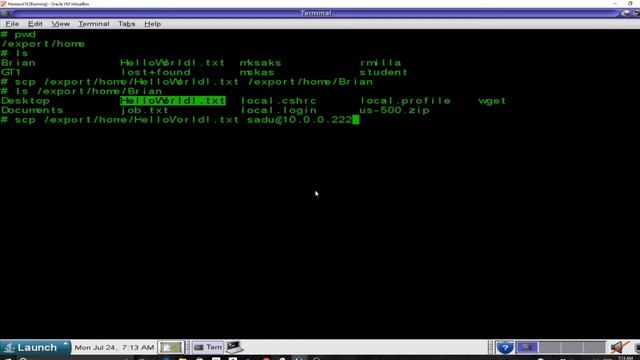Screen dimensions: 640x360
Task: Click the highlighted HelloWorld!.txt entry
Action: click(x=173, y=101)
